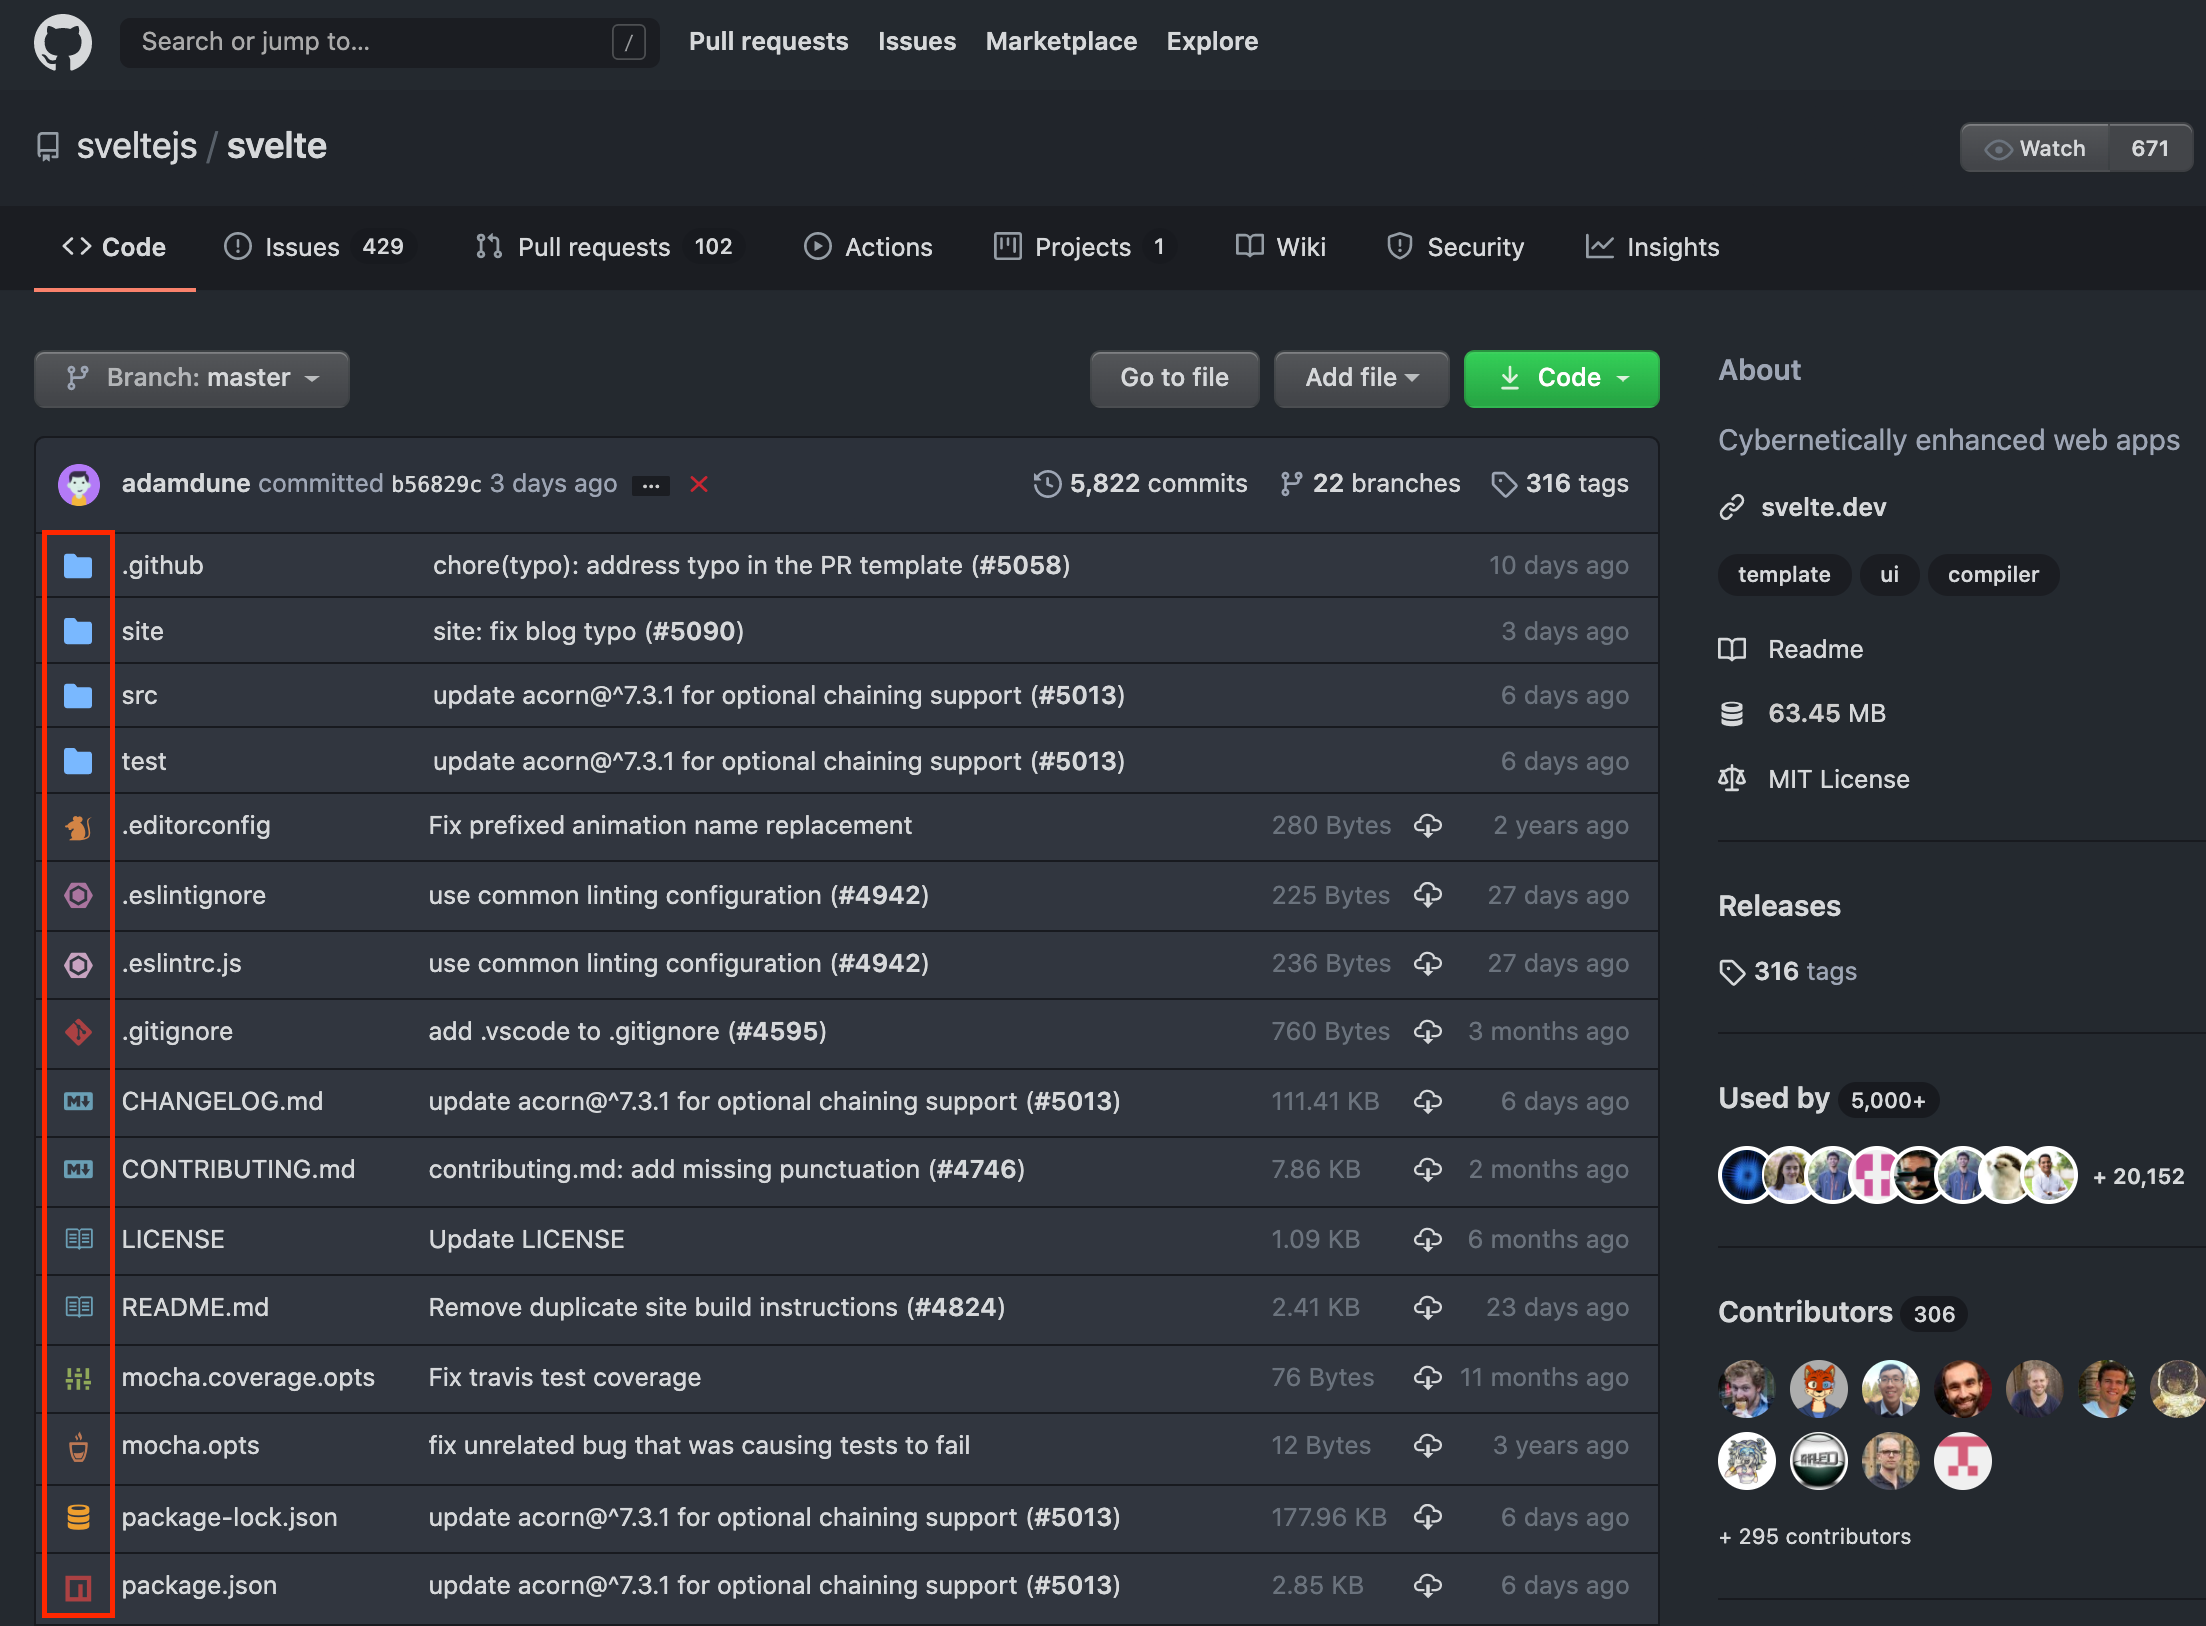Click the package.json npm icon
Viewport: 2206px width, 1626px height.
coord(78,1587)
